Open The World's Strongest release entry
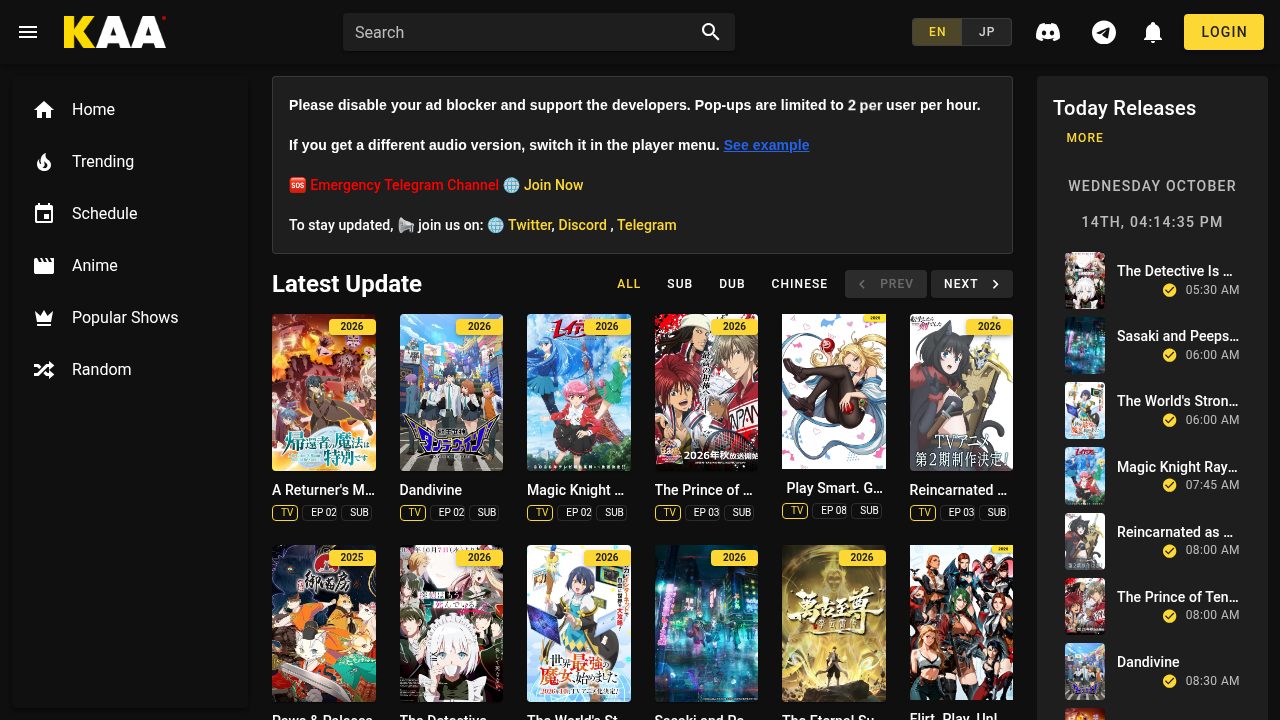The height and width of the screenshot is (720, 1280). [x=1152, y=410]
